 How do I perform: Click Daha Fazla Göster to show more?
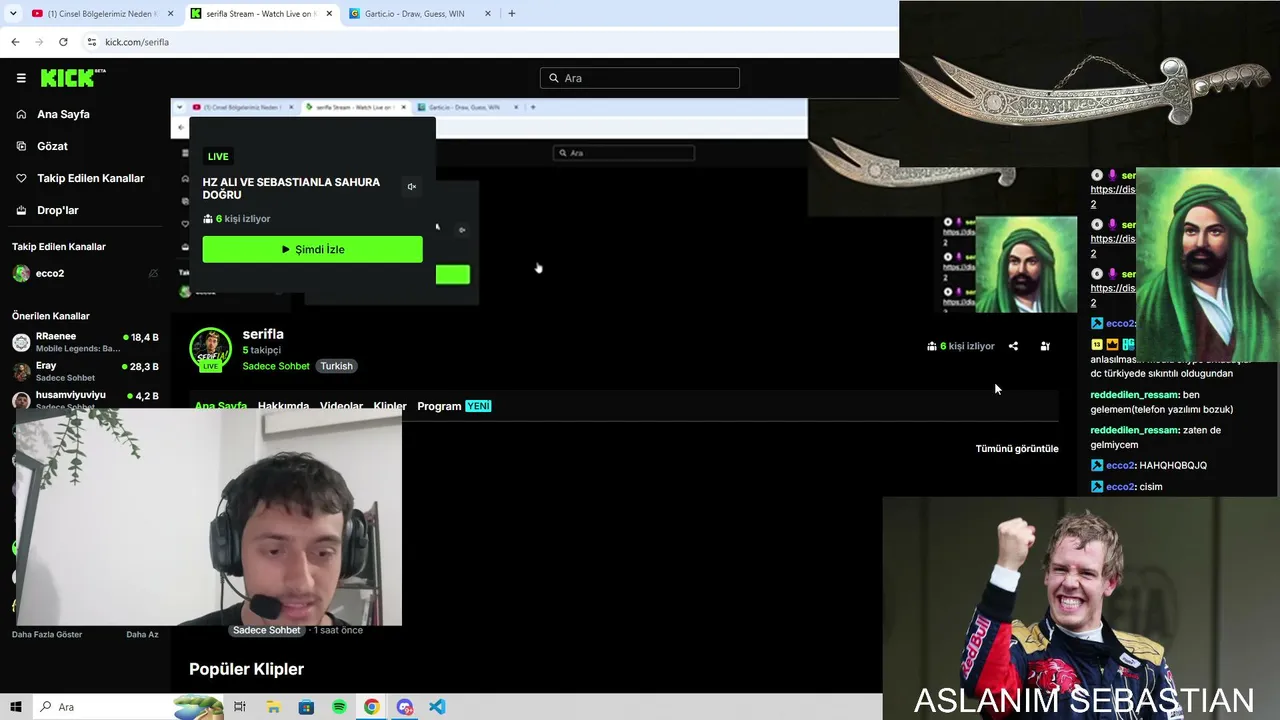tap(47, 634)
